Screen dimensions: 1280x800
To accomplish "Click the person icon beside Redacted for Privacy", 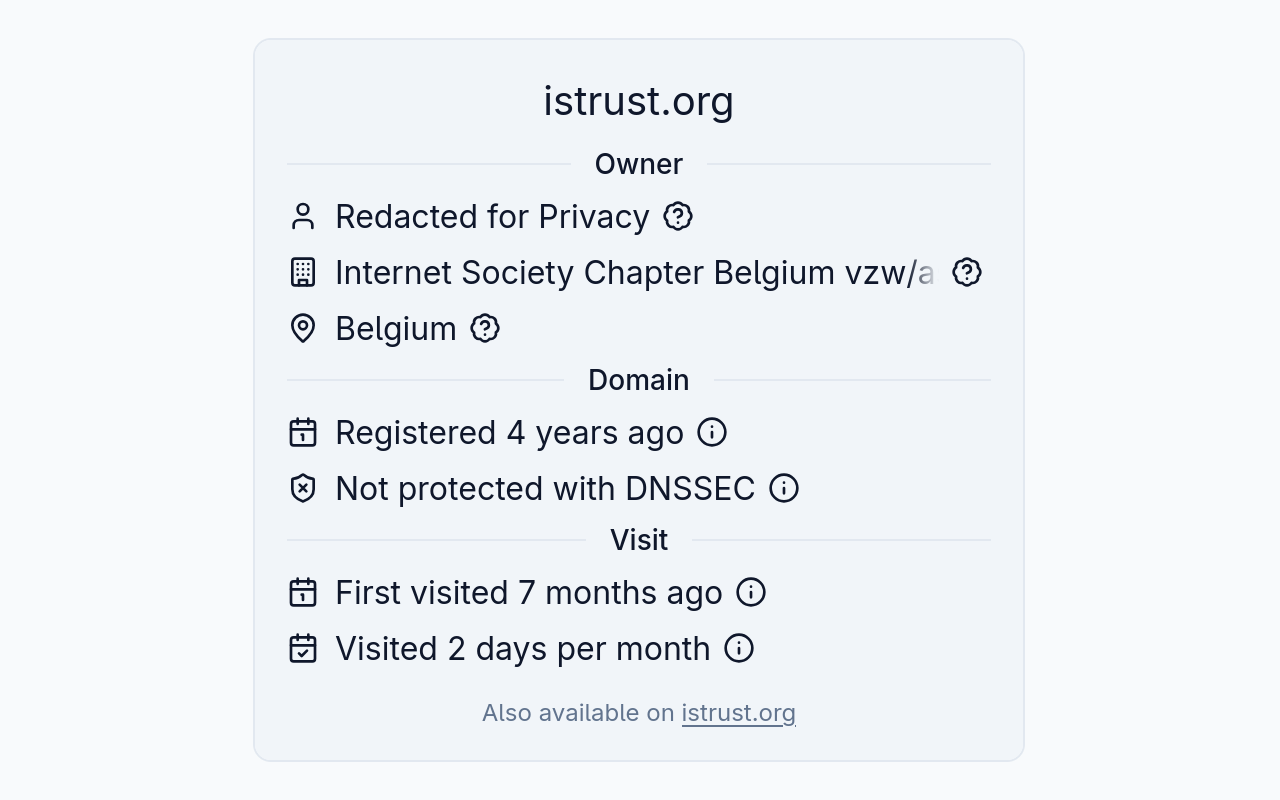I will [303, 216].
